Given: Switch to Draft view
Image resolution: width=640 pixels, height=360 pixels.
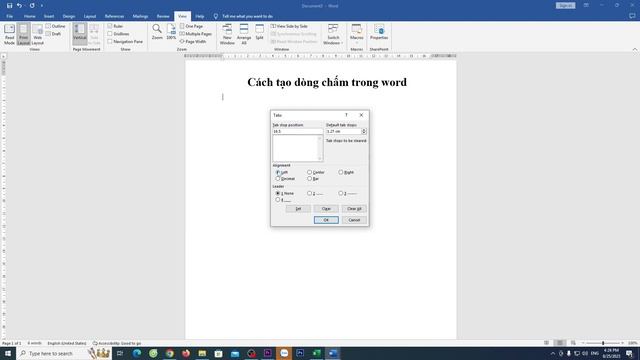Looking at the screenshot, I should (x=53, y=34).
